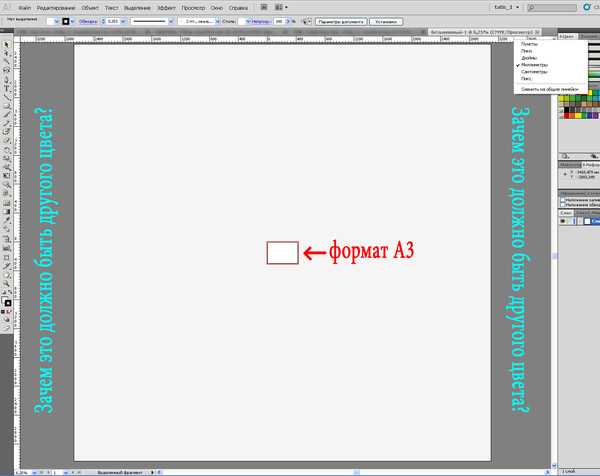Open the Текст menu
This screenshot has height=476, width=600.
pyautogui.click(x=111, y=8)
